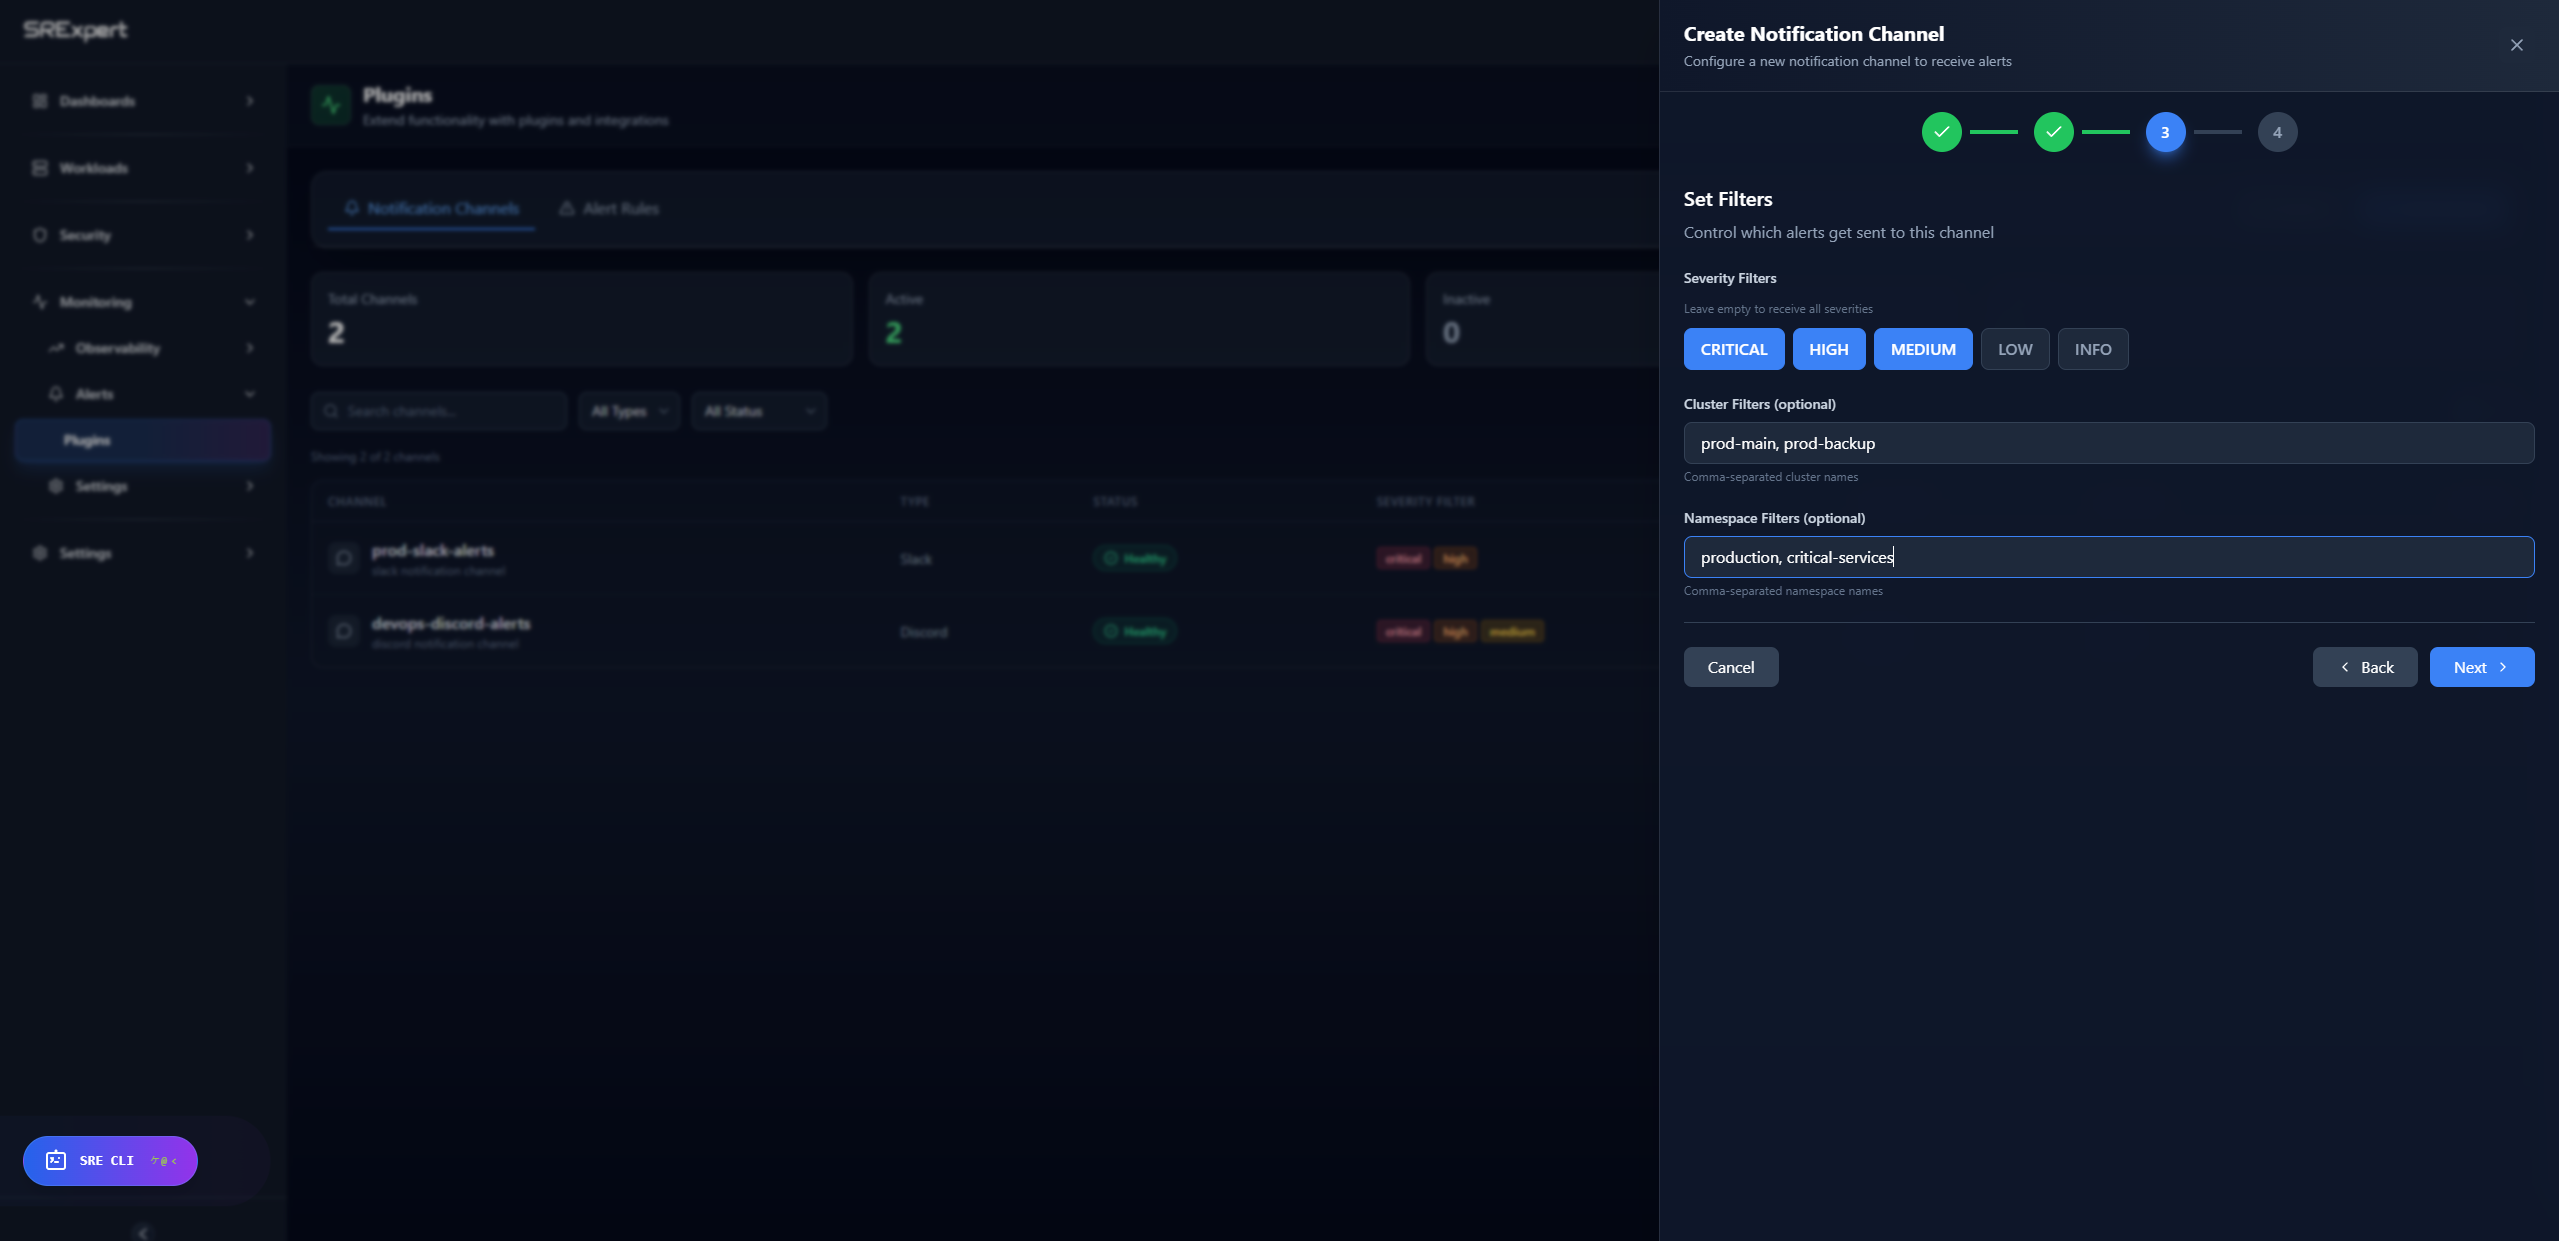
Task: Toggle the INFO severity filter on
Action: pyautogui.click(x=2092, y=349)
